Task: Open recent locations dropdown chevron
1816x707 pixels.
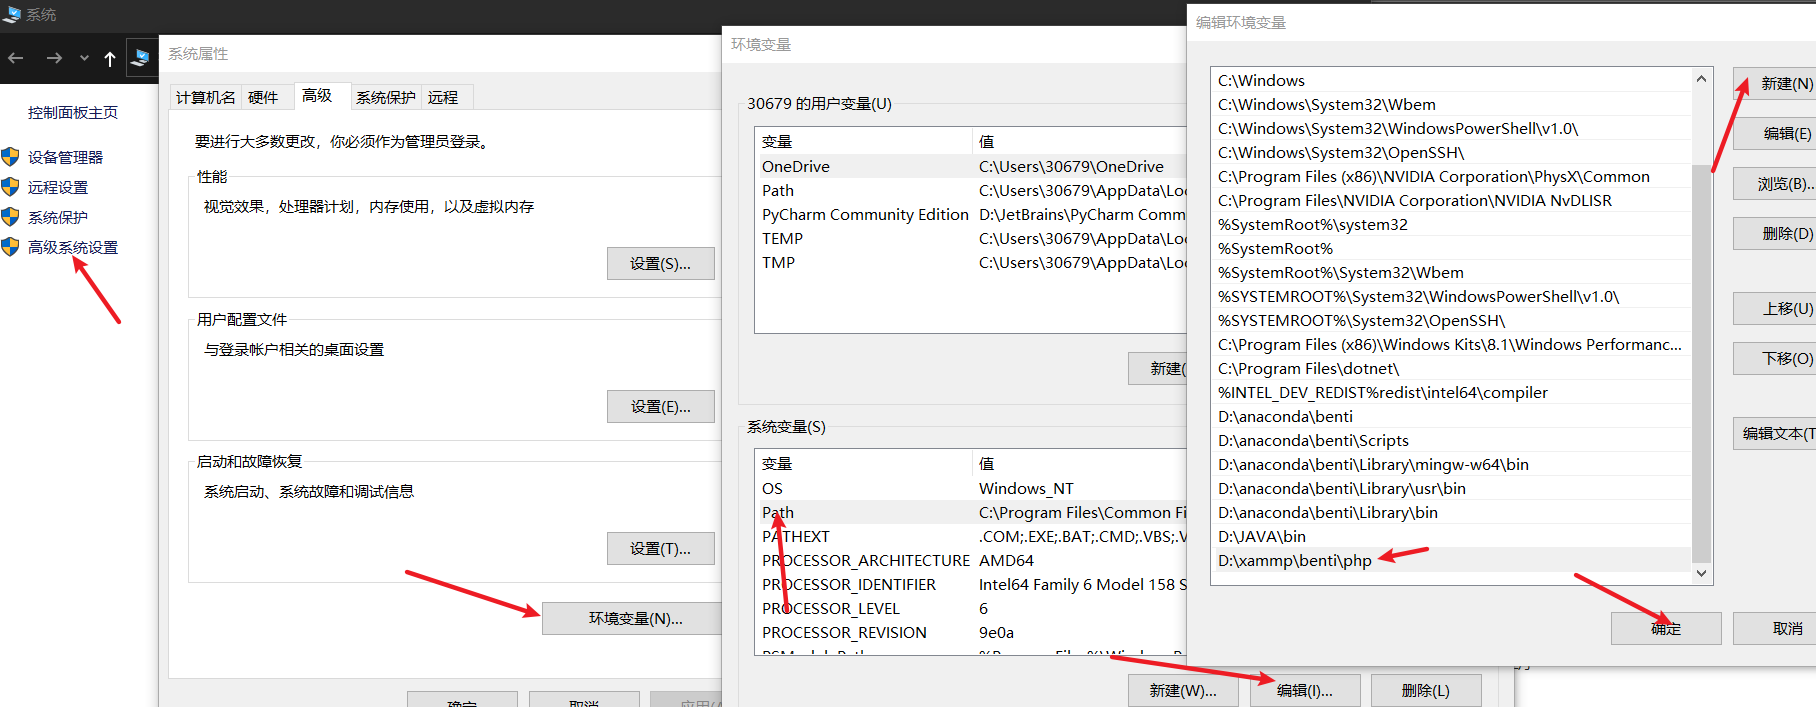Action: [x=84, y=58]
